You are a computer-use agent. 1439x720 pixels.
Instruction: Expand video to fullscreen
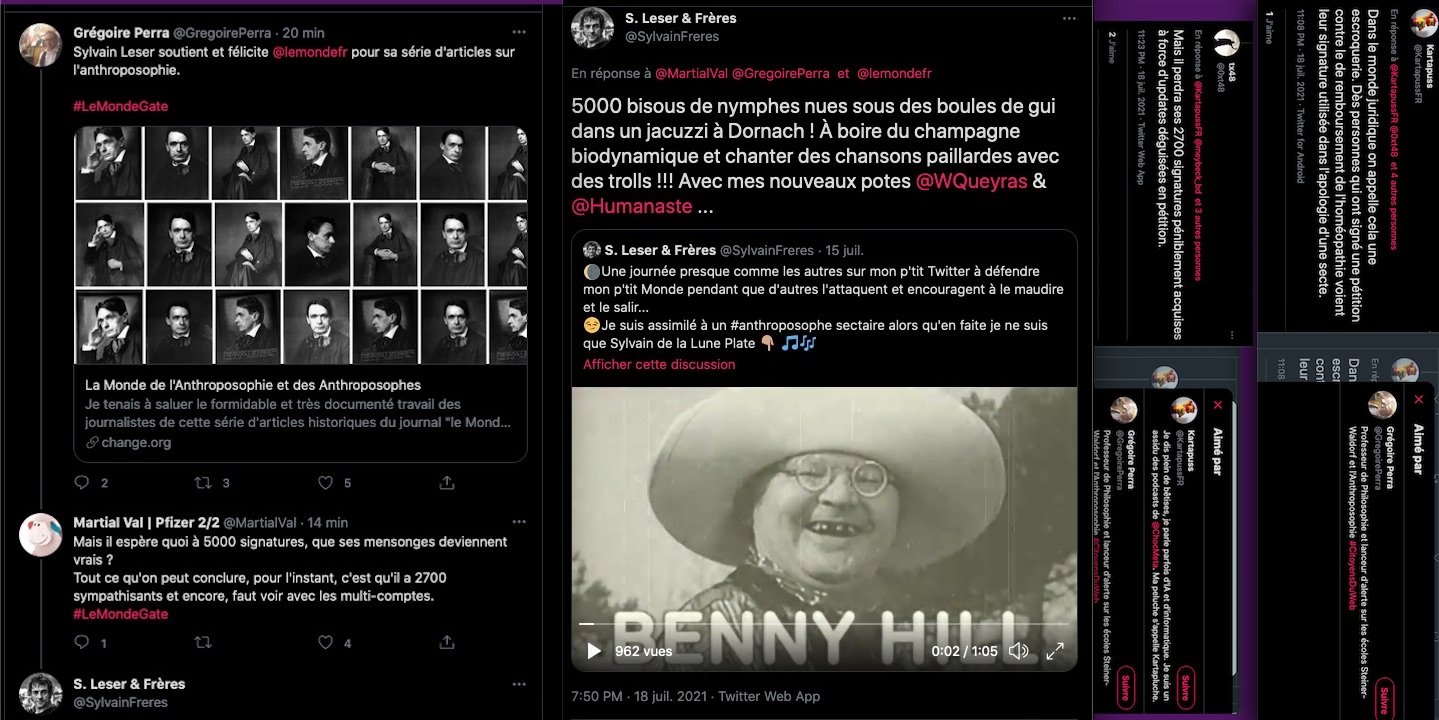coord(1054,651)
